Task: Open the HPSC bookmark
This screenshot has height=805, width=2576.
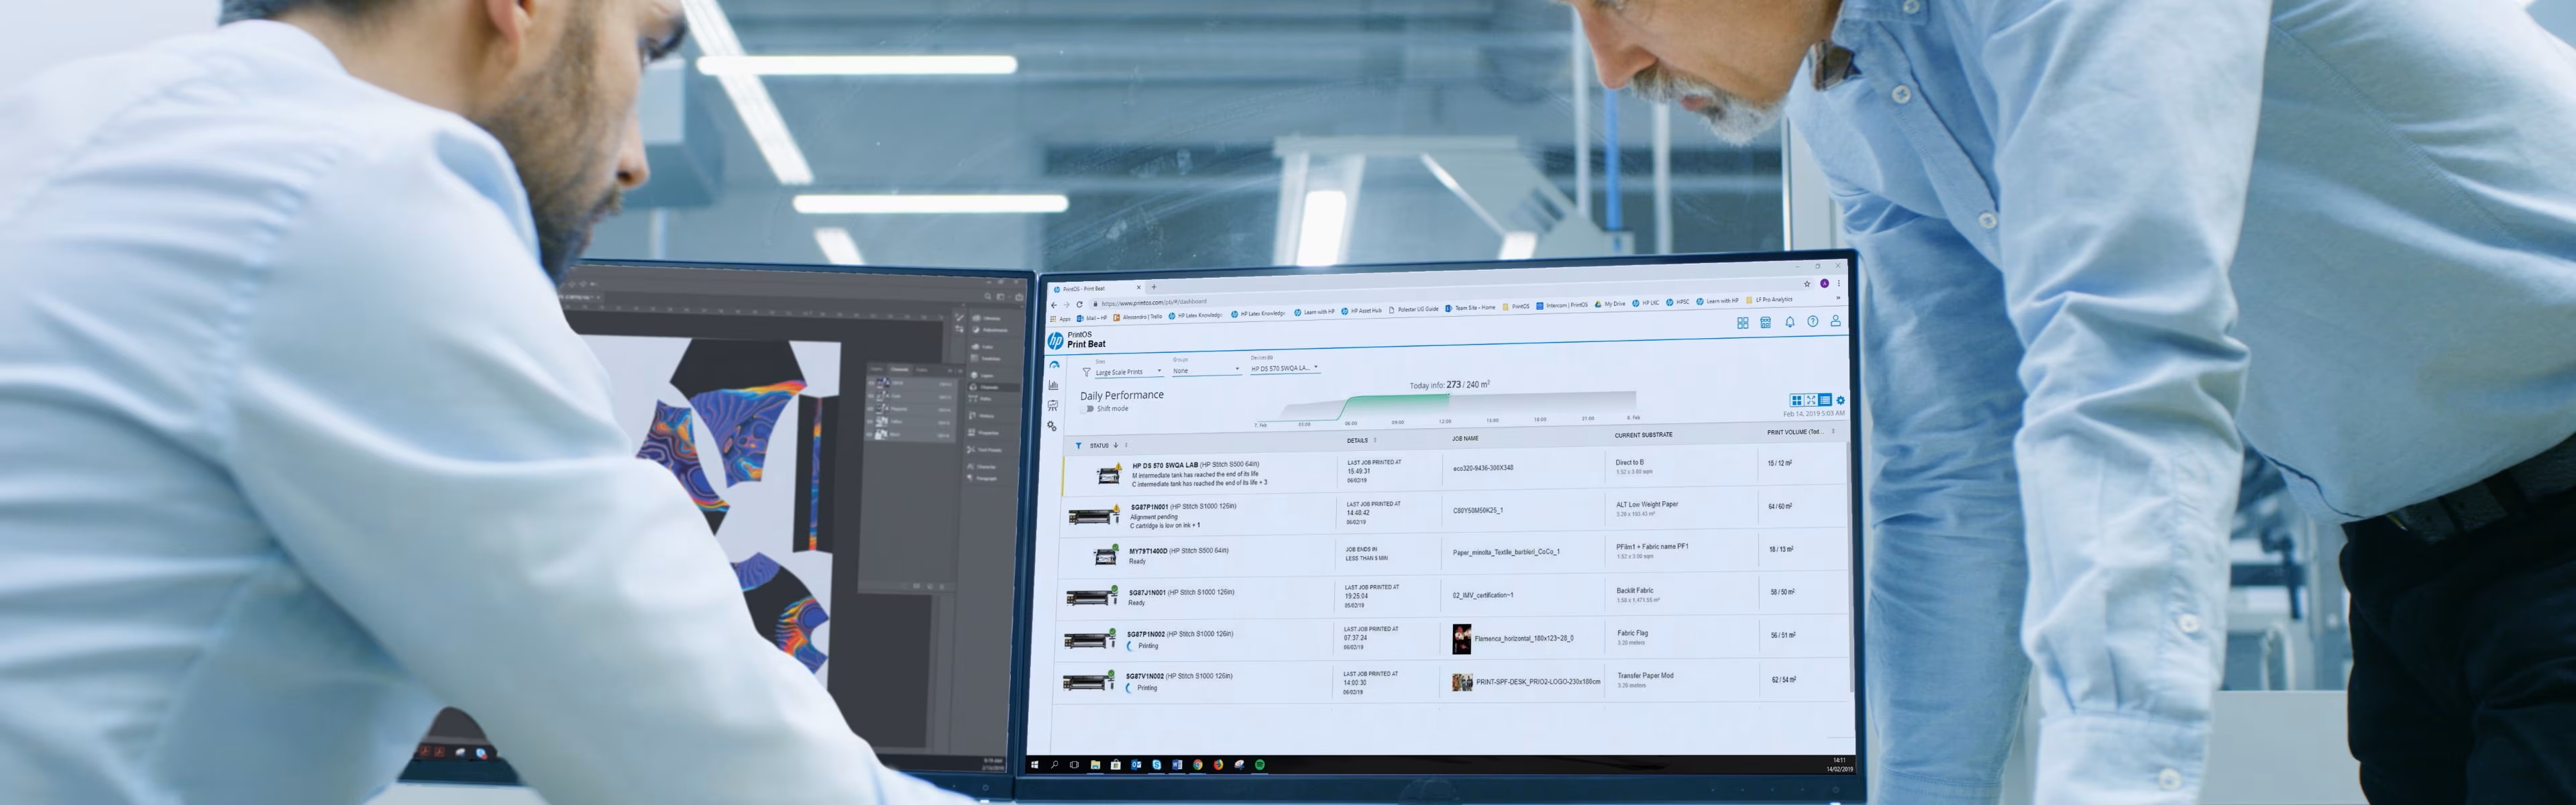Action: point(1678,302)
